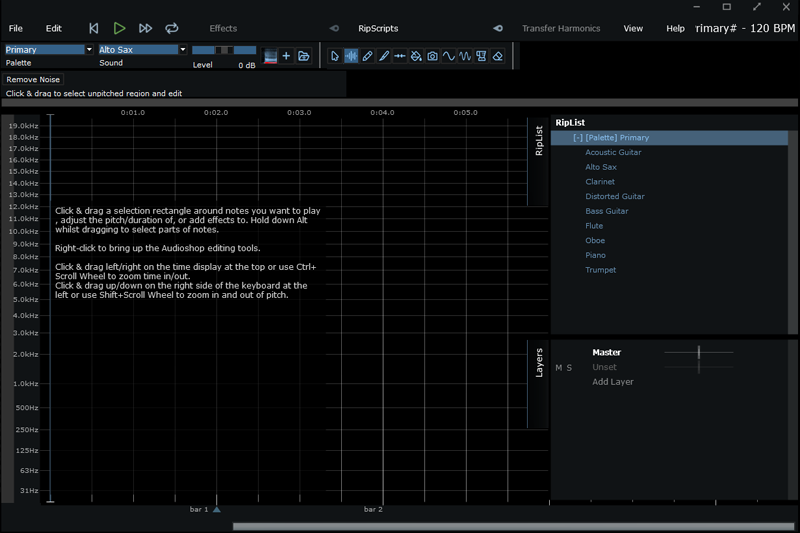Select the arrow pointer selection tool
Screen dimensions: 800x533
[x=335, y=56]
